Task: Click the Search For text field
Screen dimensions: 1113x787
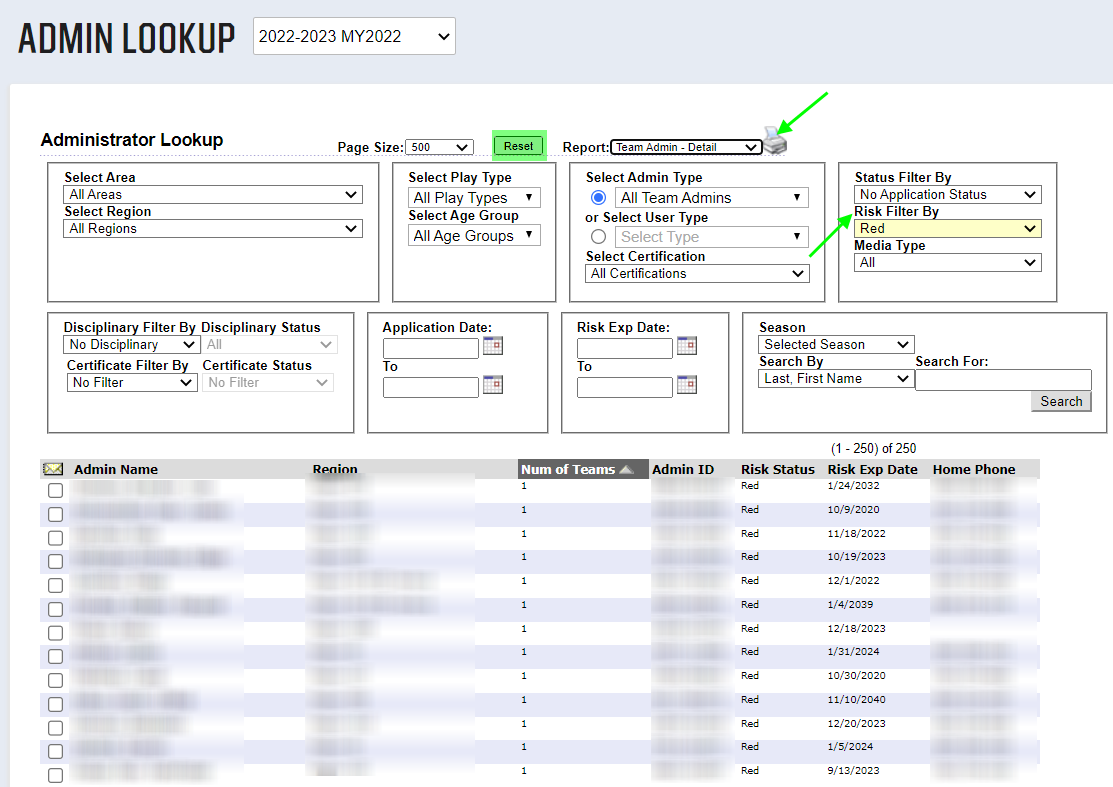Action: tap(1003, 379)
